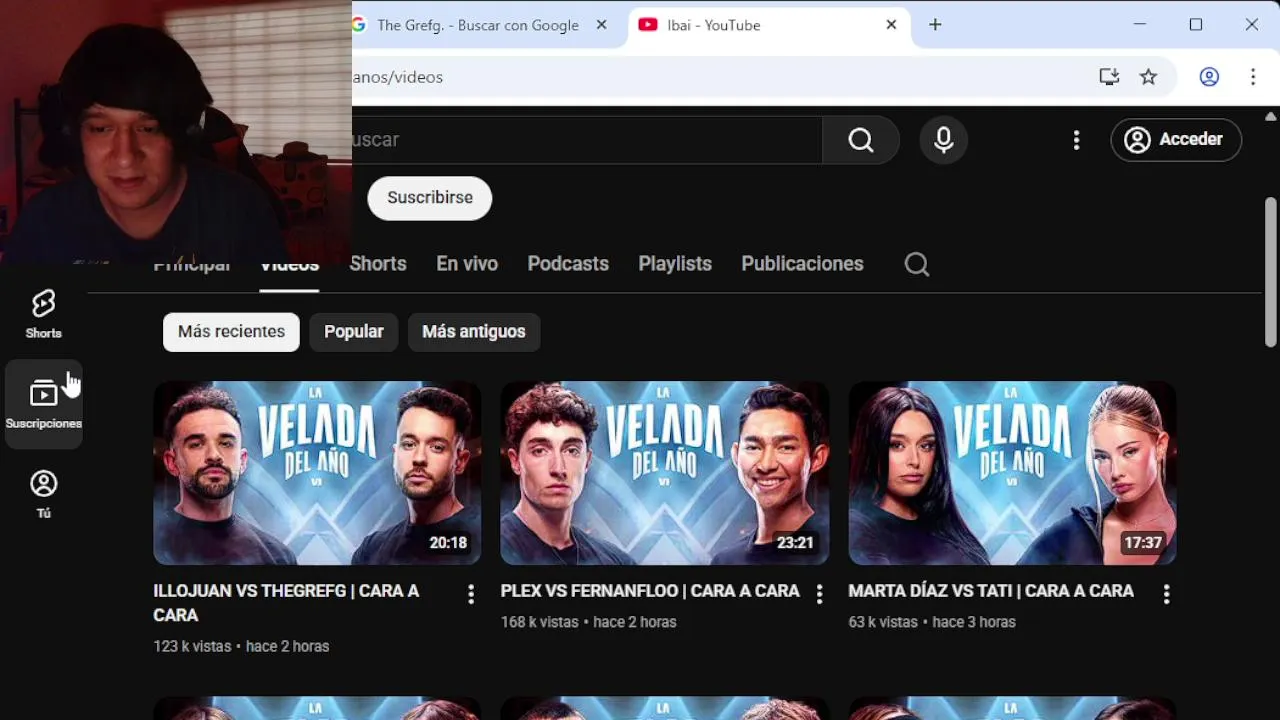The width and height of the screenshot is (1280, 720).
Task: Open the channel Shorts tab
Action: [378, 264]
